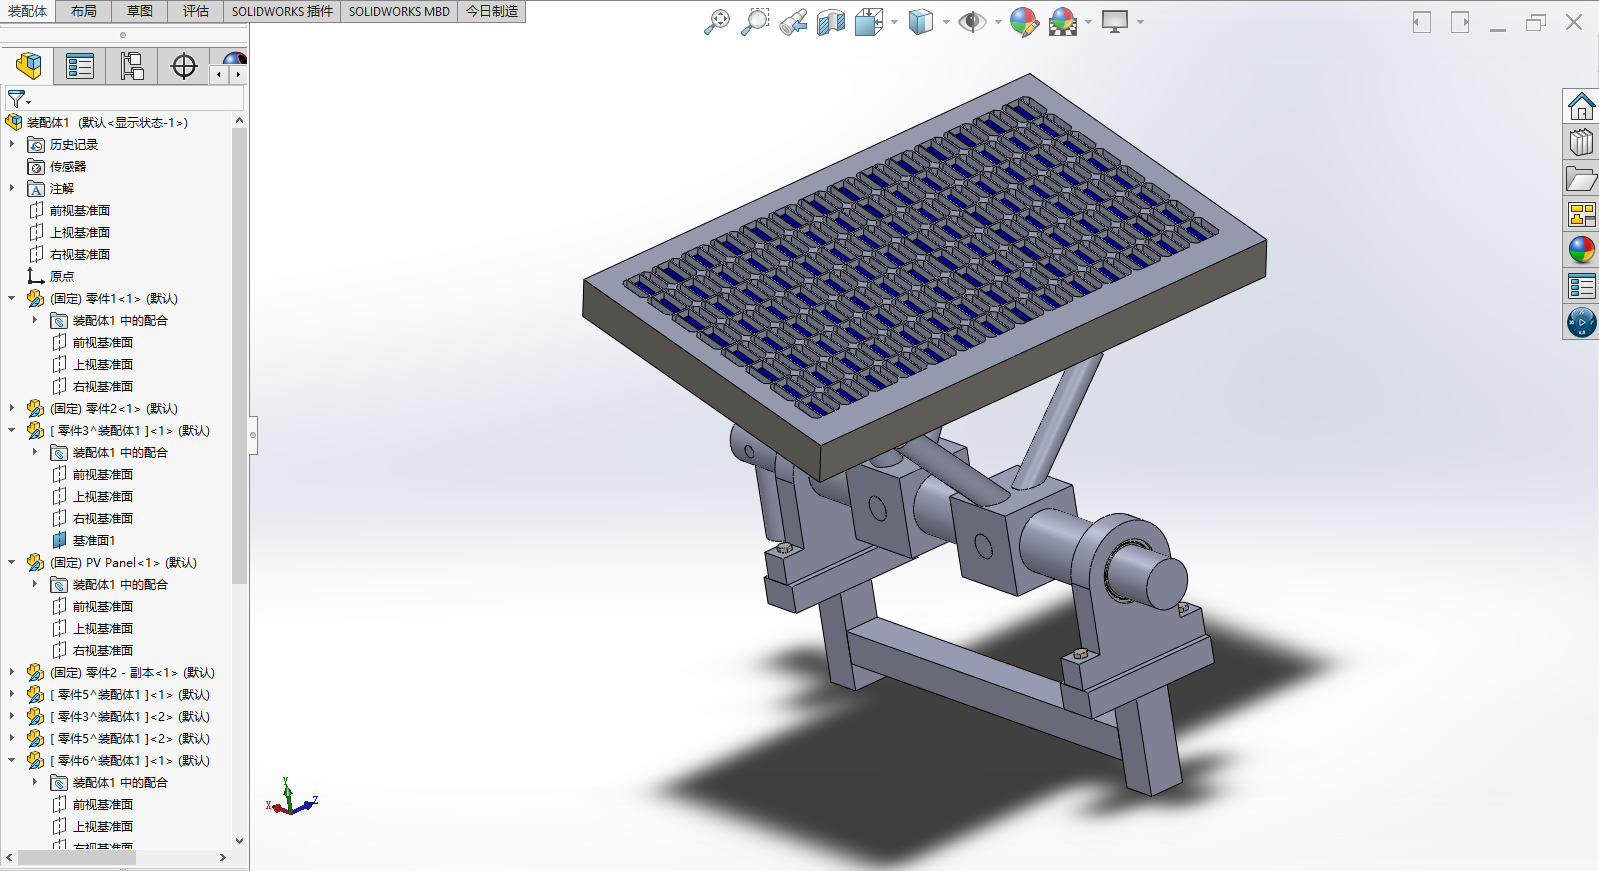The width and height of the screenshot is (1599, 871).
Task: Expand the 注解 tree node
Action: click(12, 188)
